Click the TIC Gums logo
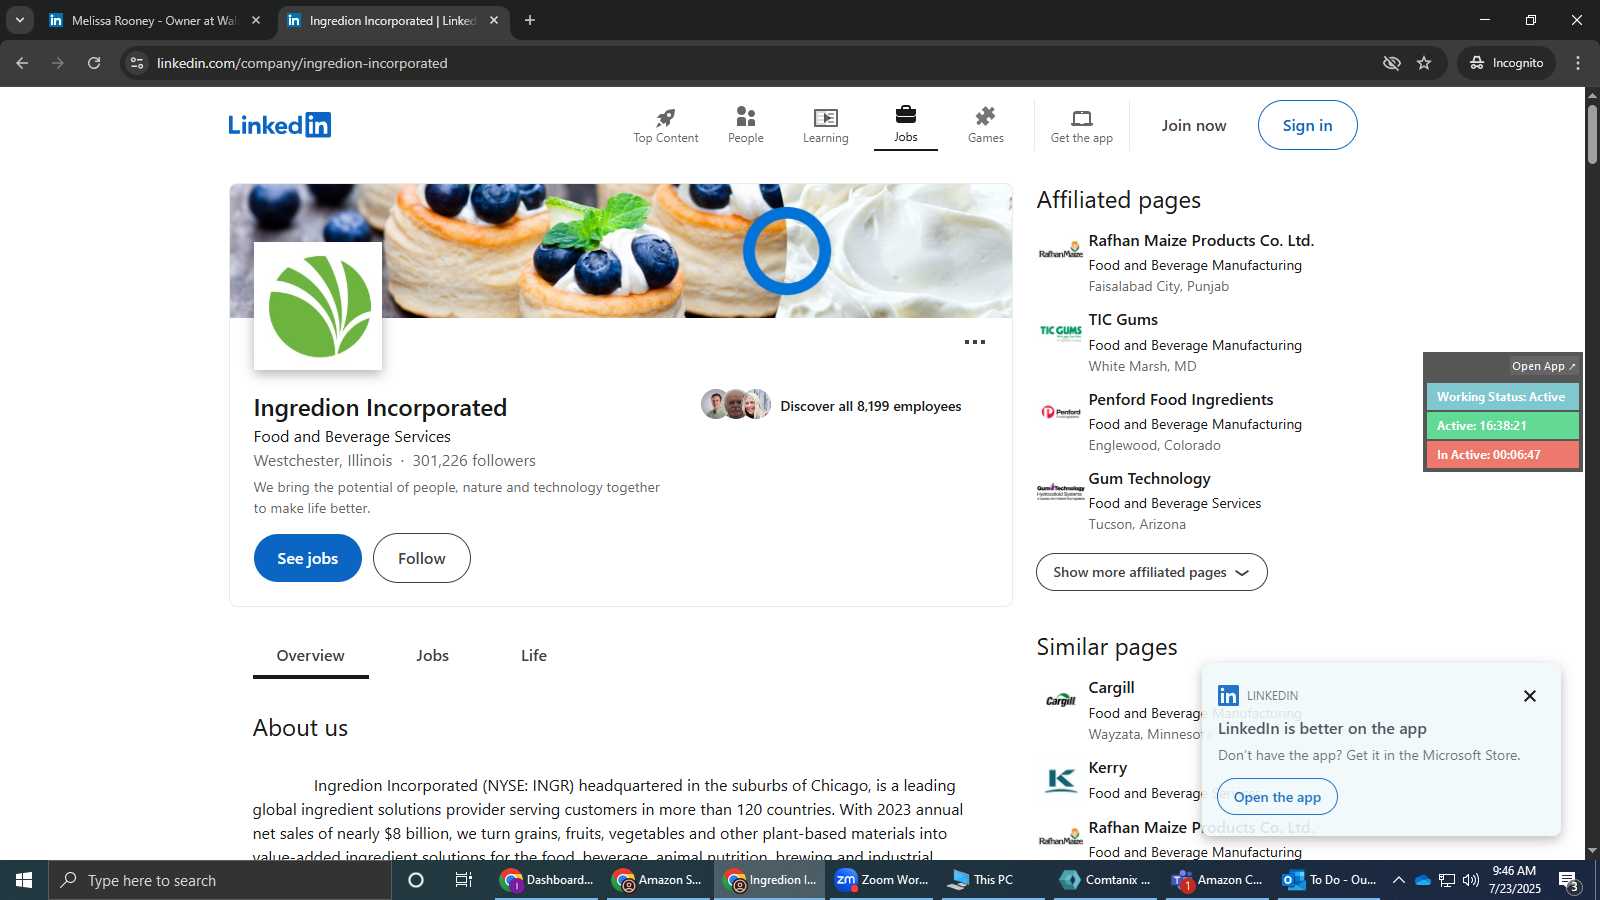The height and width of the screenshot is (900, 1600). coord(1060,333)
